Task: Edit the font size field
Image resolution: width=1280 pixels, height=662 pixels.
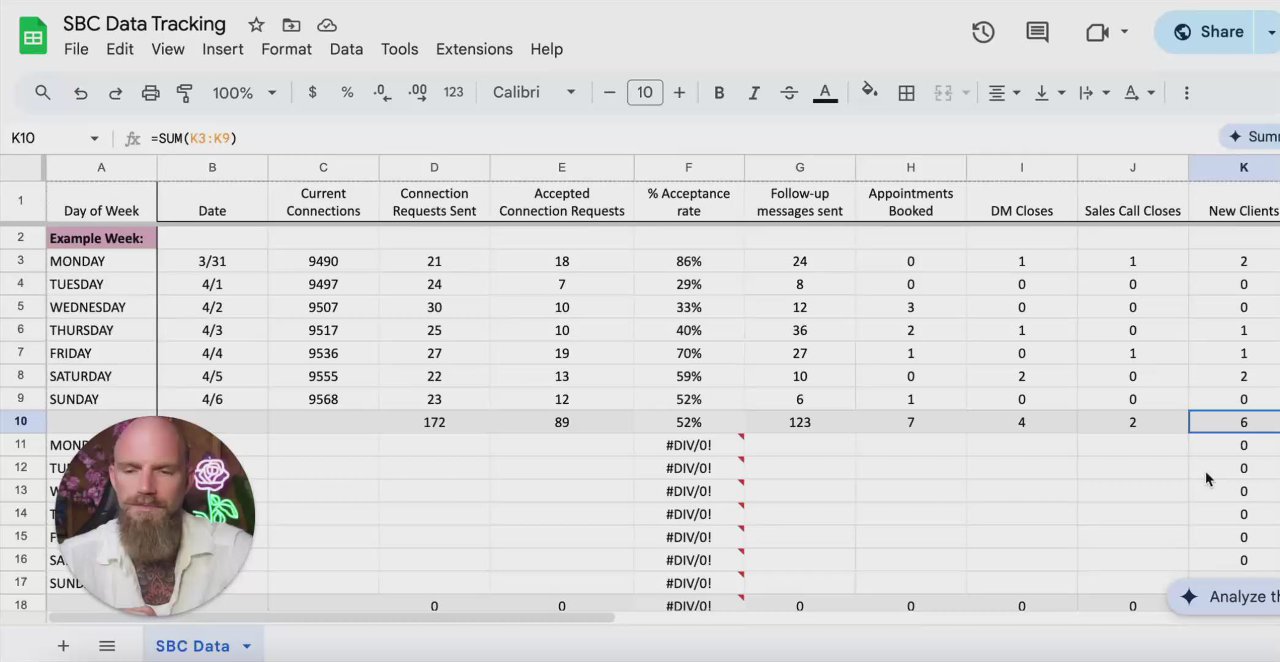Action: pos(645,92)
